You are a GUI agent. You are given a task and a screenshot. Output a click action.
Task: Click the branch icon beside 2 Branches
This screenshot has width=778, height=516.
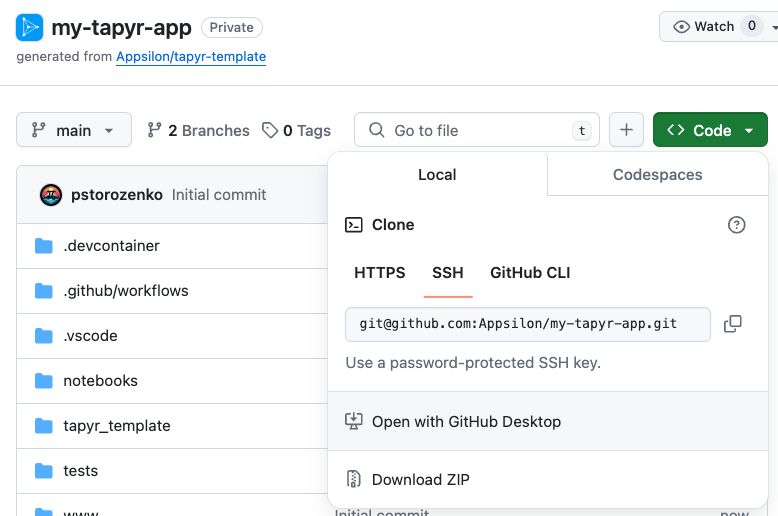coord(154,130)
